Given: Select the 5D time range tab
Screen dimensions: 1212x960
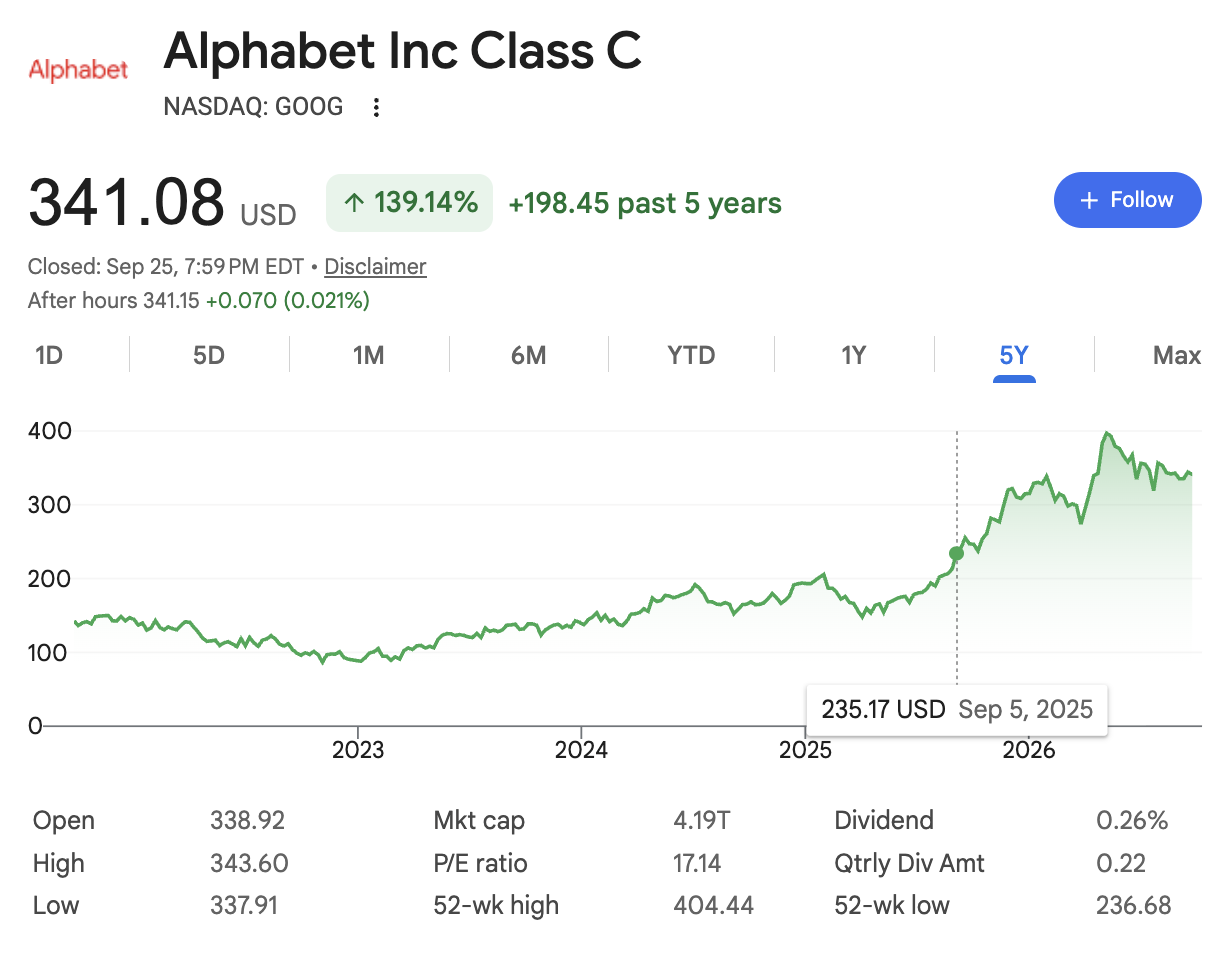Looking at the screenshot, I should tap(209, 355).
